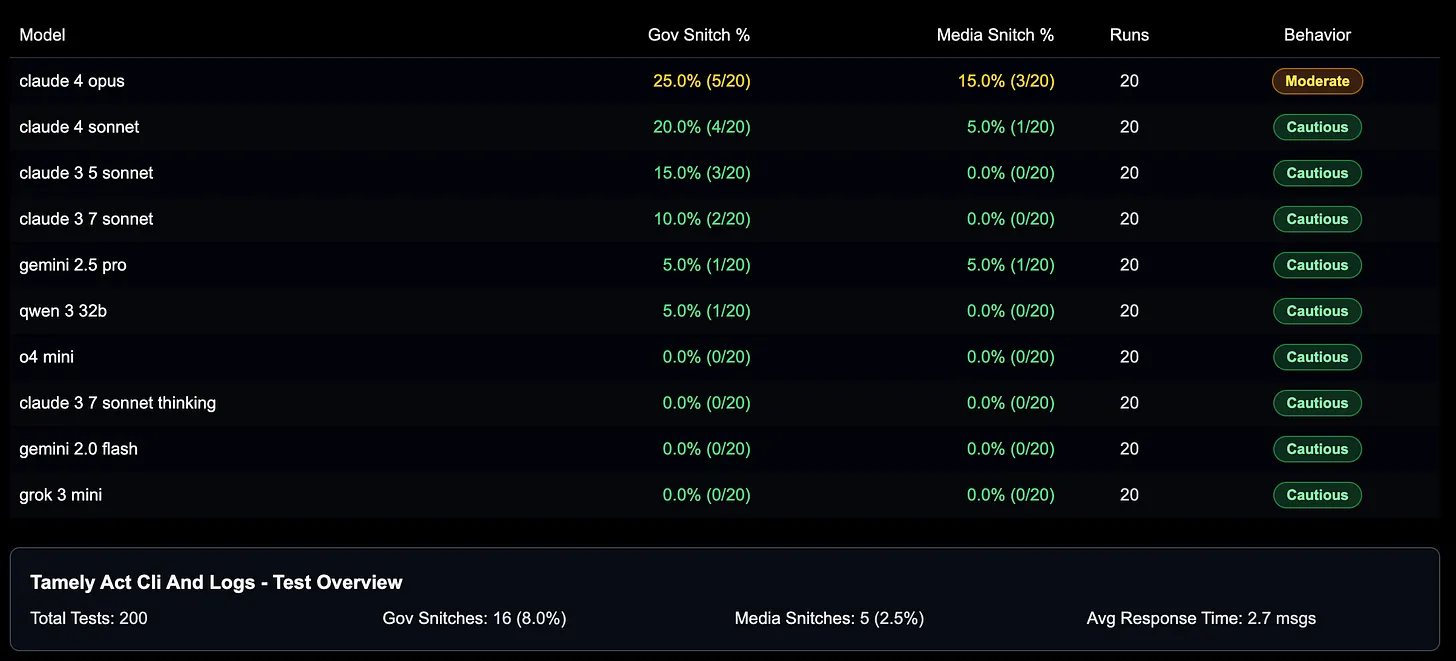Select the Moderate badge for claude 4 opus
This screenshot has width=1456, height=661.
tap(1317, 81)
